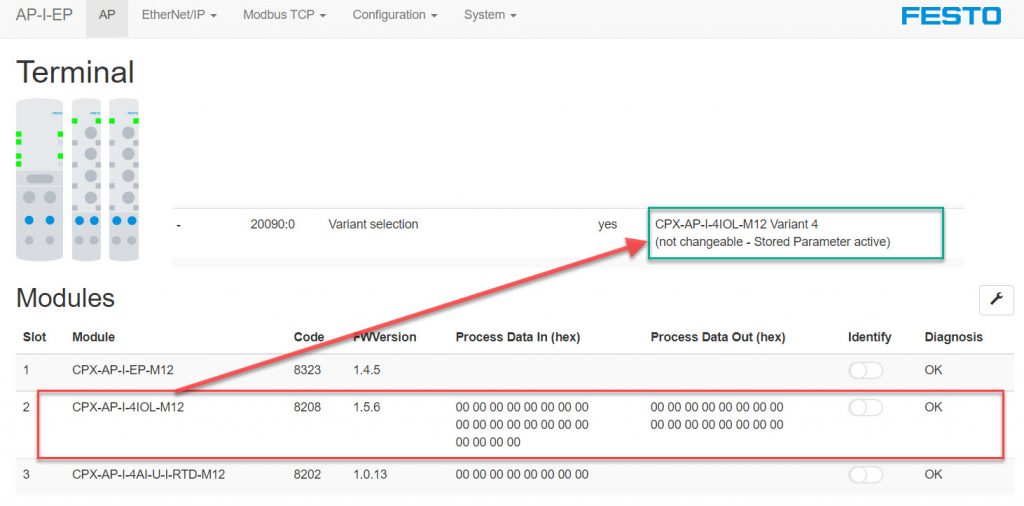1024x506 pixels.
Task: Click Diagnosis OK for slot 3
Action: point(933,475)
